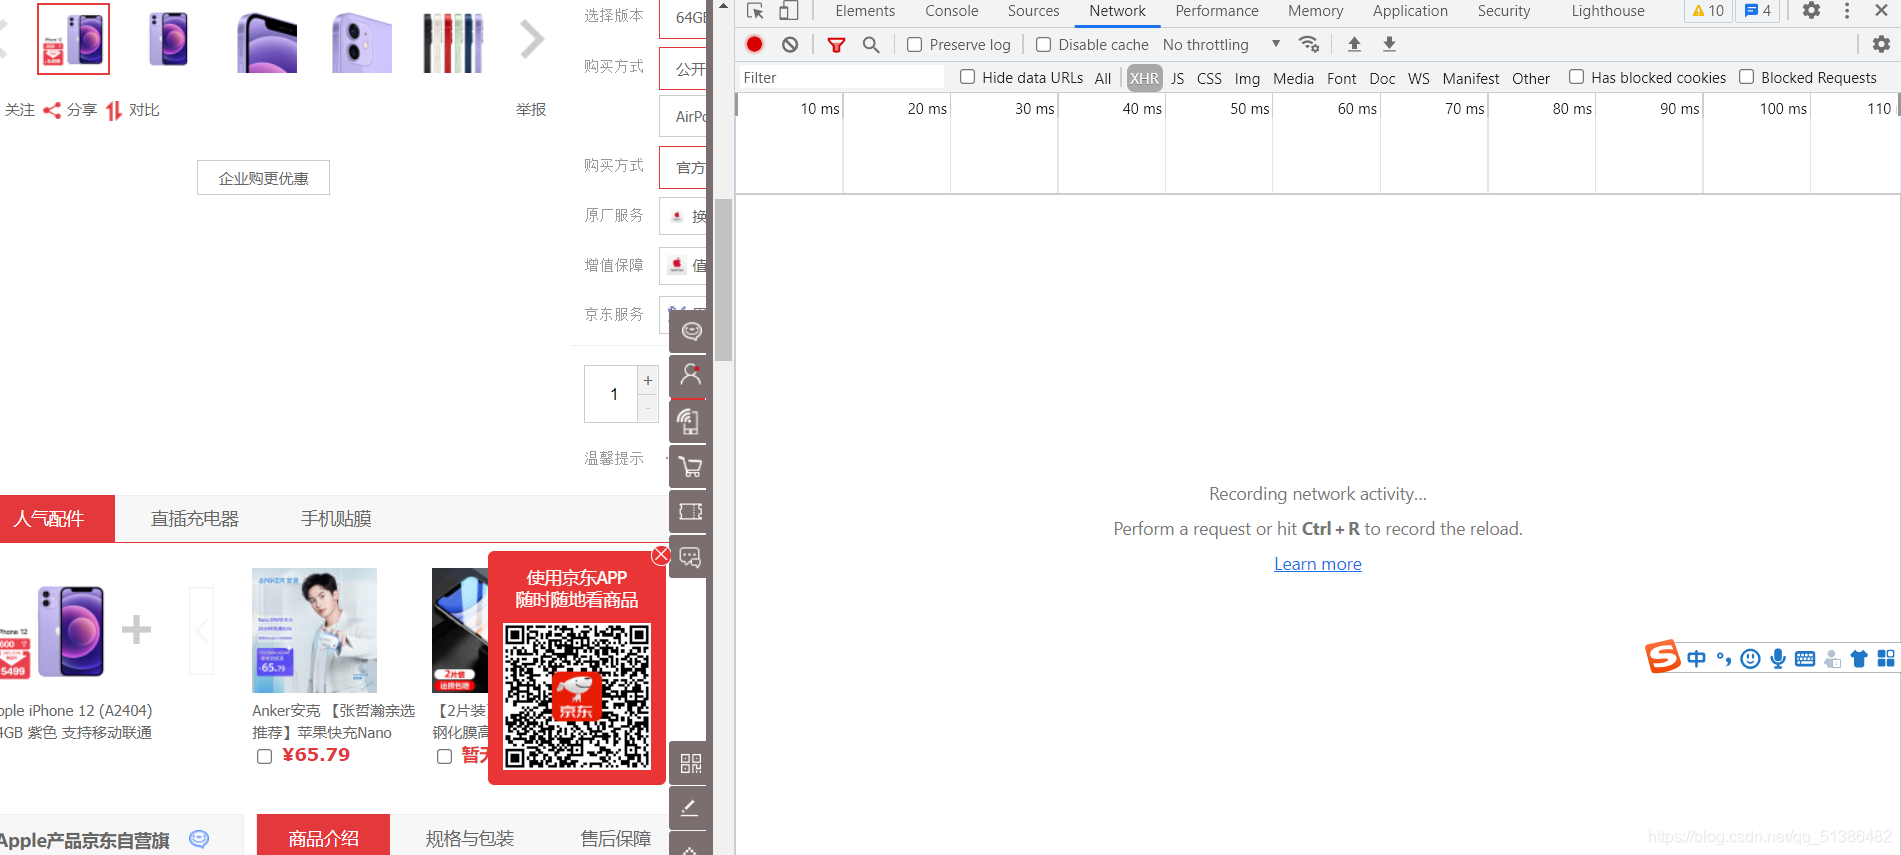Open the Learn more link
The width and height of the screenshot is (1901, 855).
click(1317, 564)
